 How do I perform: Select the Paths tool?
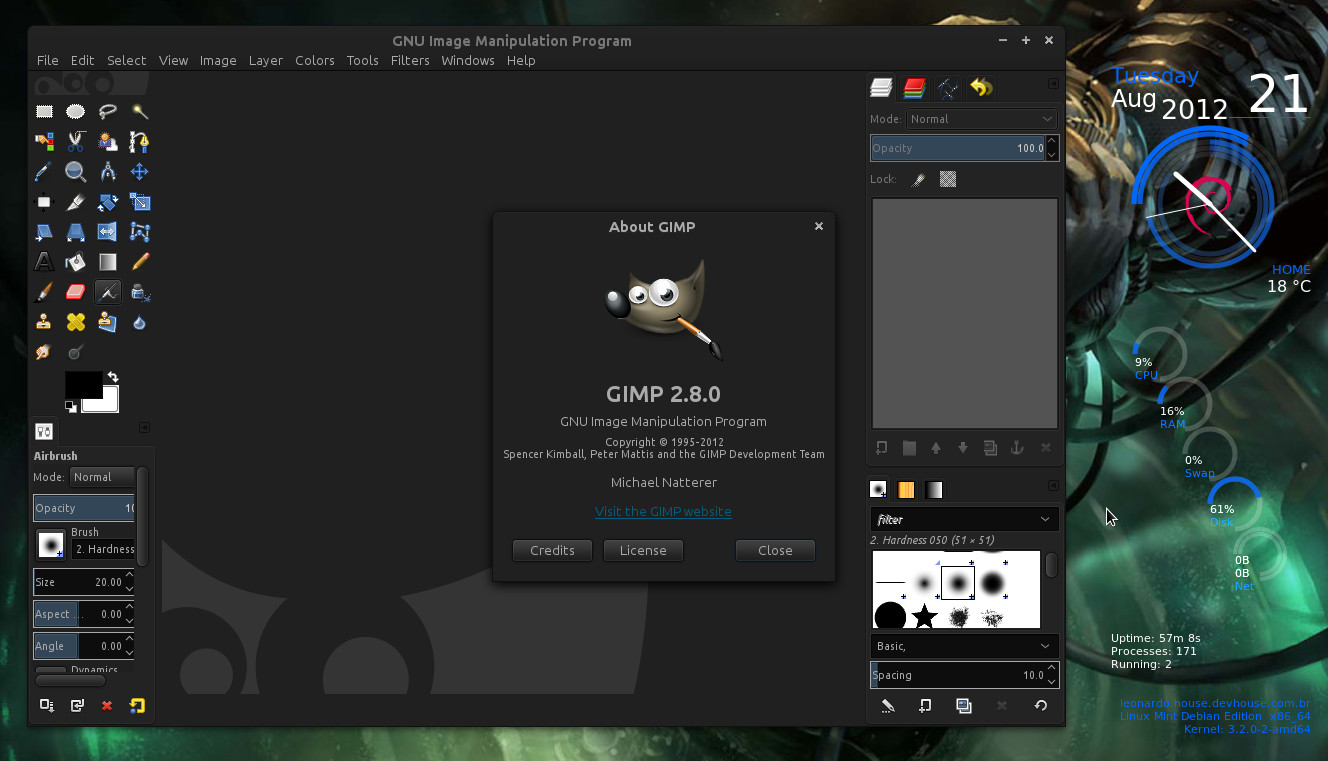coord(140,142)
